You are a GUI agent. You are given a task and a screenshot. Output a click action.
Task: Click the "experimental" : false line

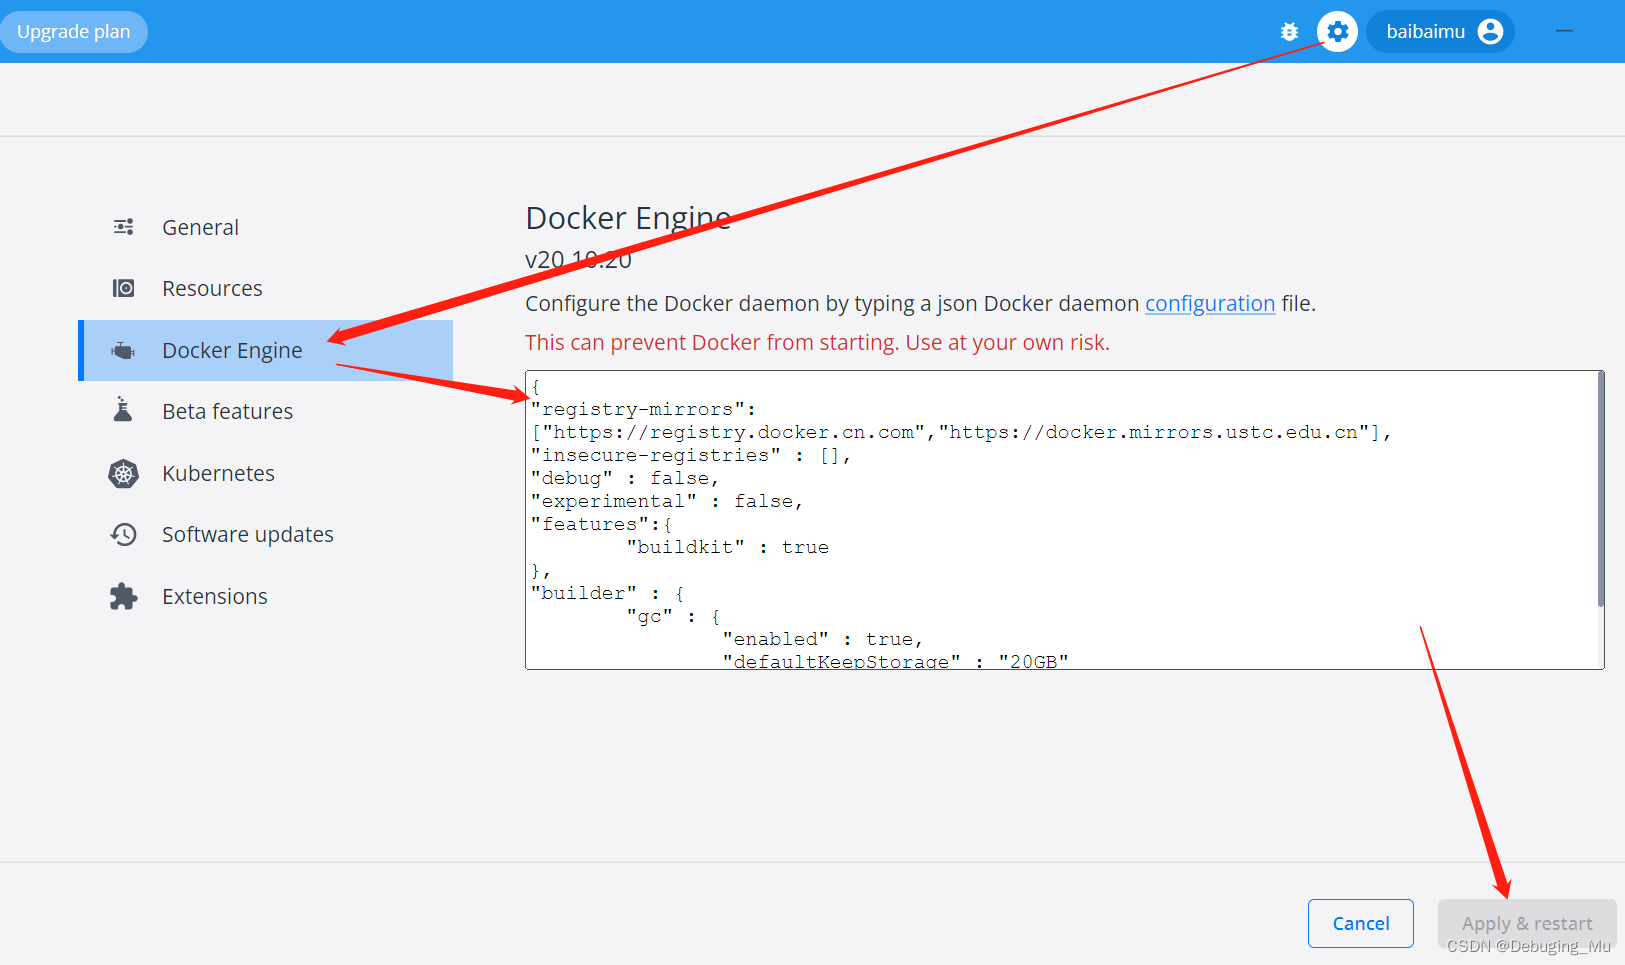pos(667,501)
